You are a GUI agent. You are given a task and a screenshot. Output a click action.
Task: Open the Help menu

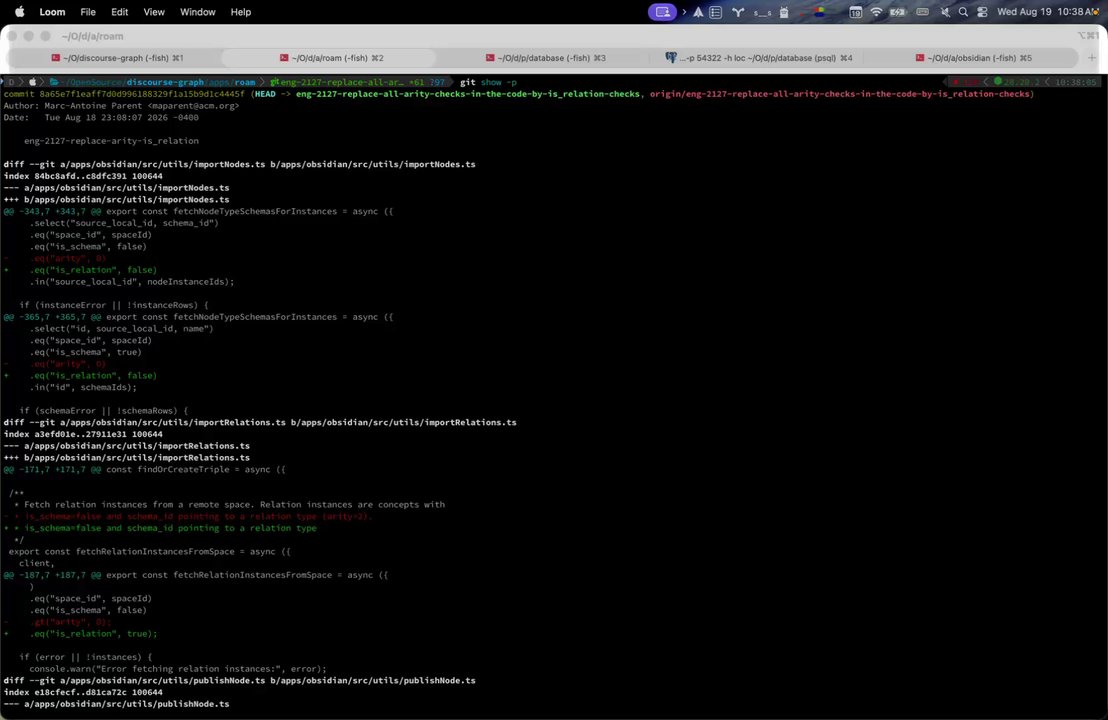[x=240, y=12]
